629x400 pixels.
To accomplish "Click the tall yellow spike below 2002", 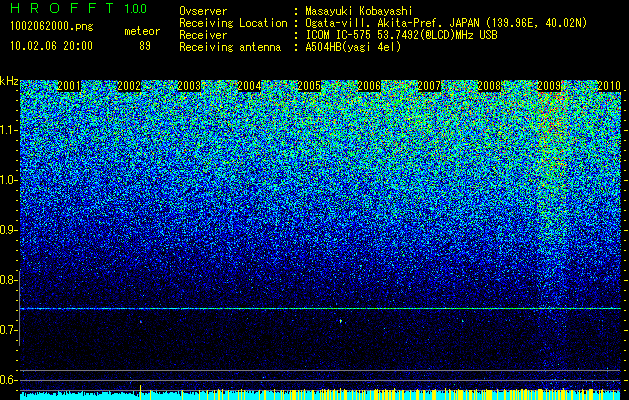I will pyautogui.click(x=140, y=392).
